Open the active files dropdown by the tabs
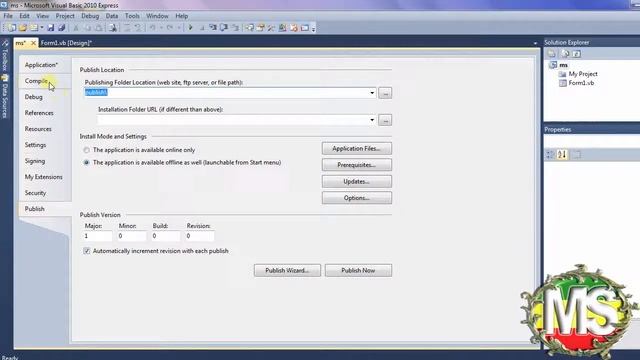 click(x=535, y=43)
